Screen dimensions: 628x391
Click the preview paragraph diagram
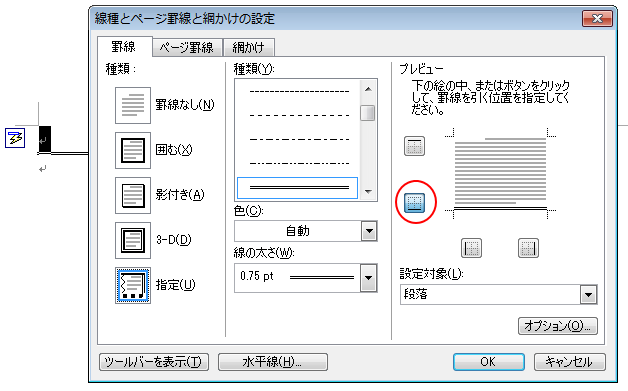(500, 173)
